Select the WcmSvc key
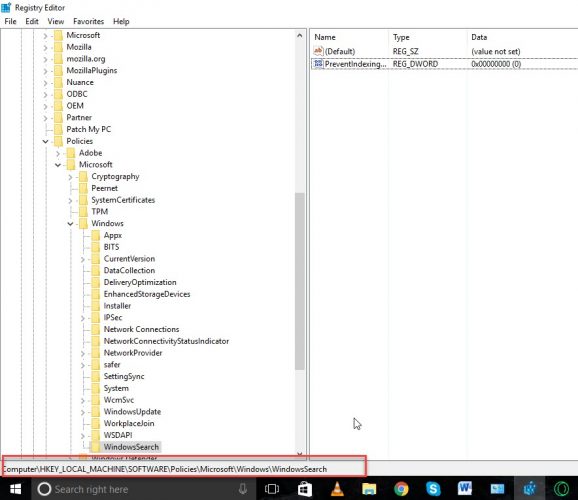578x500 pixels. click(118, 400)
